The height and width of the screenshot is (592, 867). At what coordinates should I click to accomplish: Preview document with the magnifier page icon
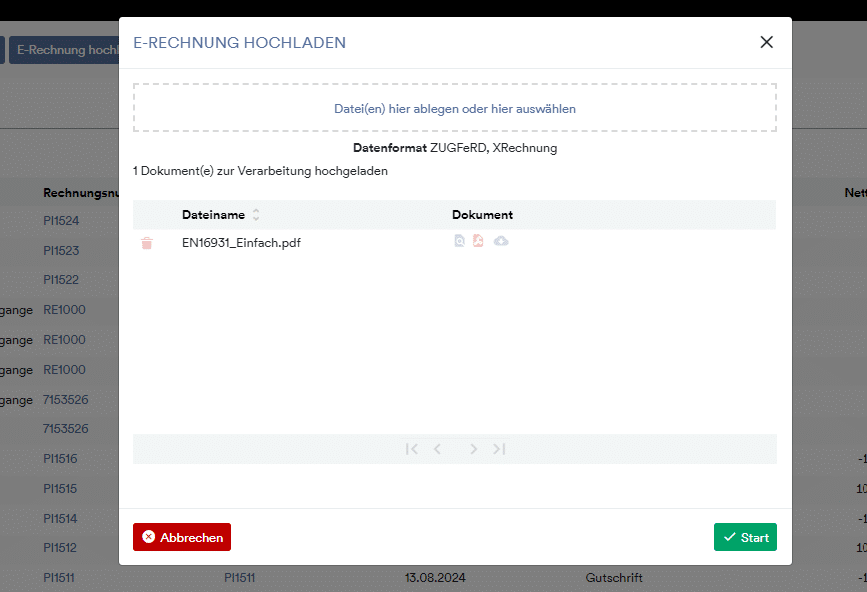coord(459,240)
